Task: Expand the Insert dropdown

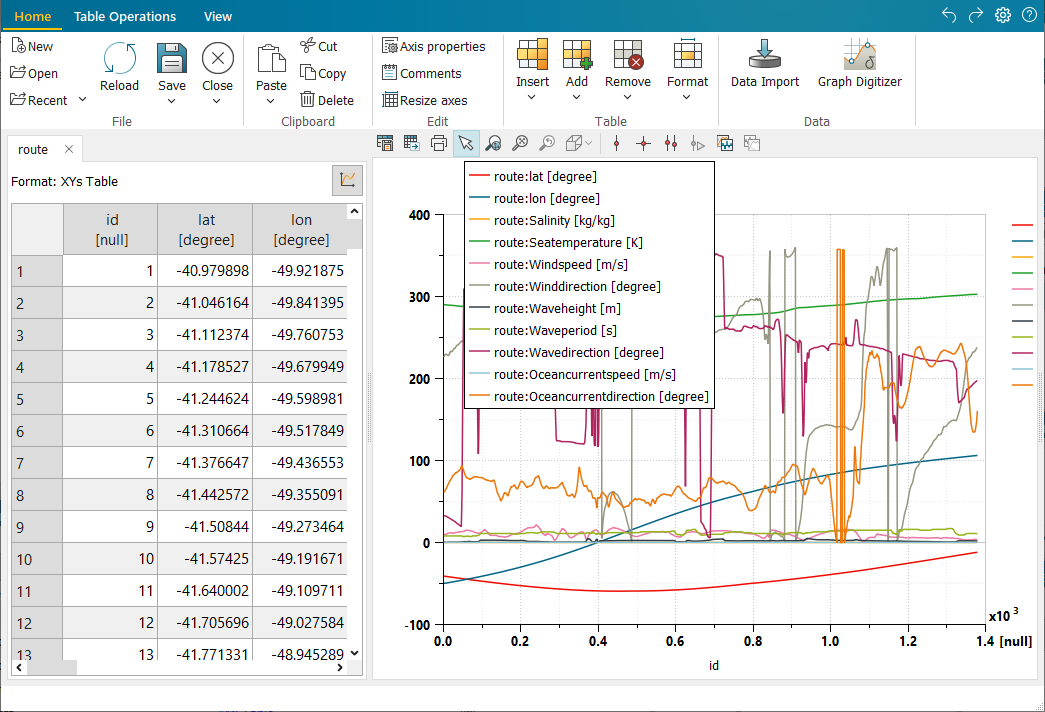Action: point(532,97)
